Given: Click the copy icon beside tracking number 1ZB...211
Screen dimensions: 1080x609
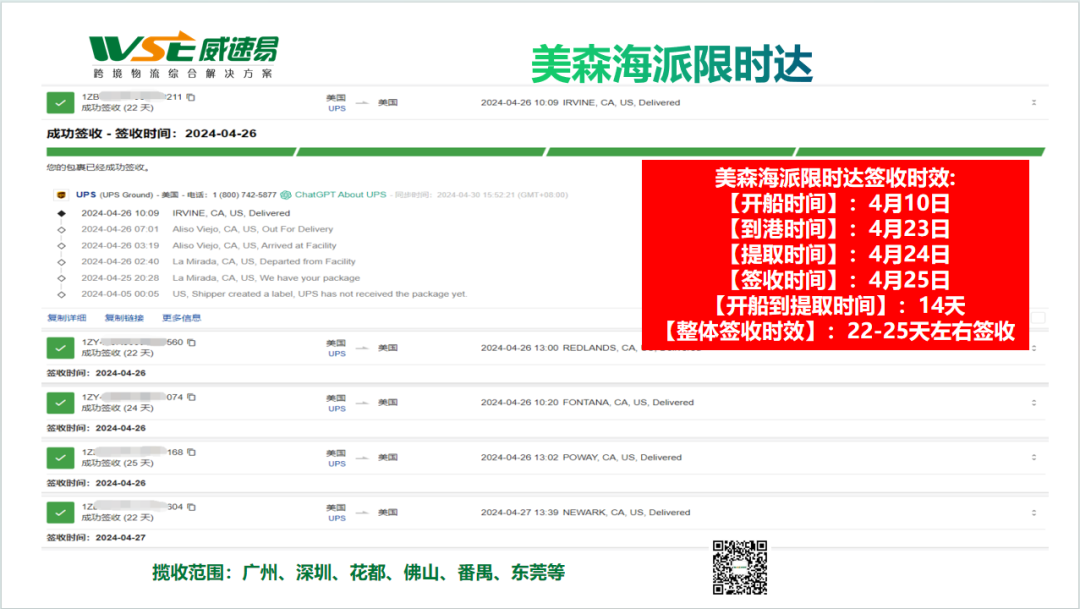Looking at the screenshot, I should [x=190, y=99].
